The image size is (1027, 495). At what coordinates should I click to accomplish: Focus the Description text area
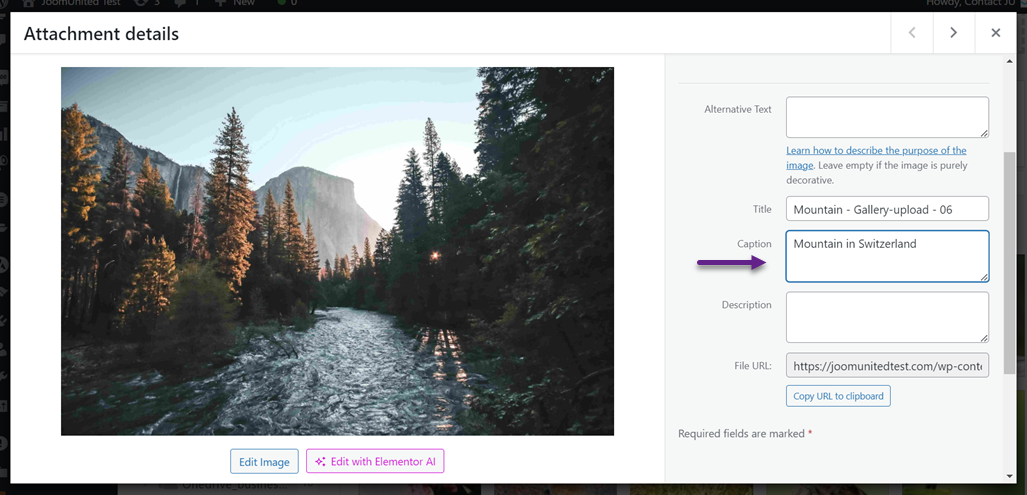pyautogui.click(x=886, y=317)
